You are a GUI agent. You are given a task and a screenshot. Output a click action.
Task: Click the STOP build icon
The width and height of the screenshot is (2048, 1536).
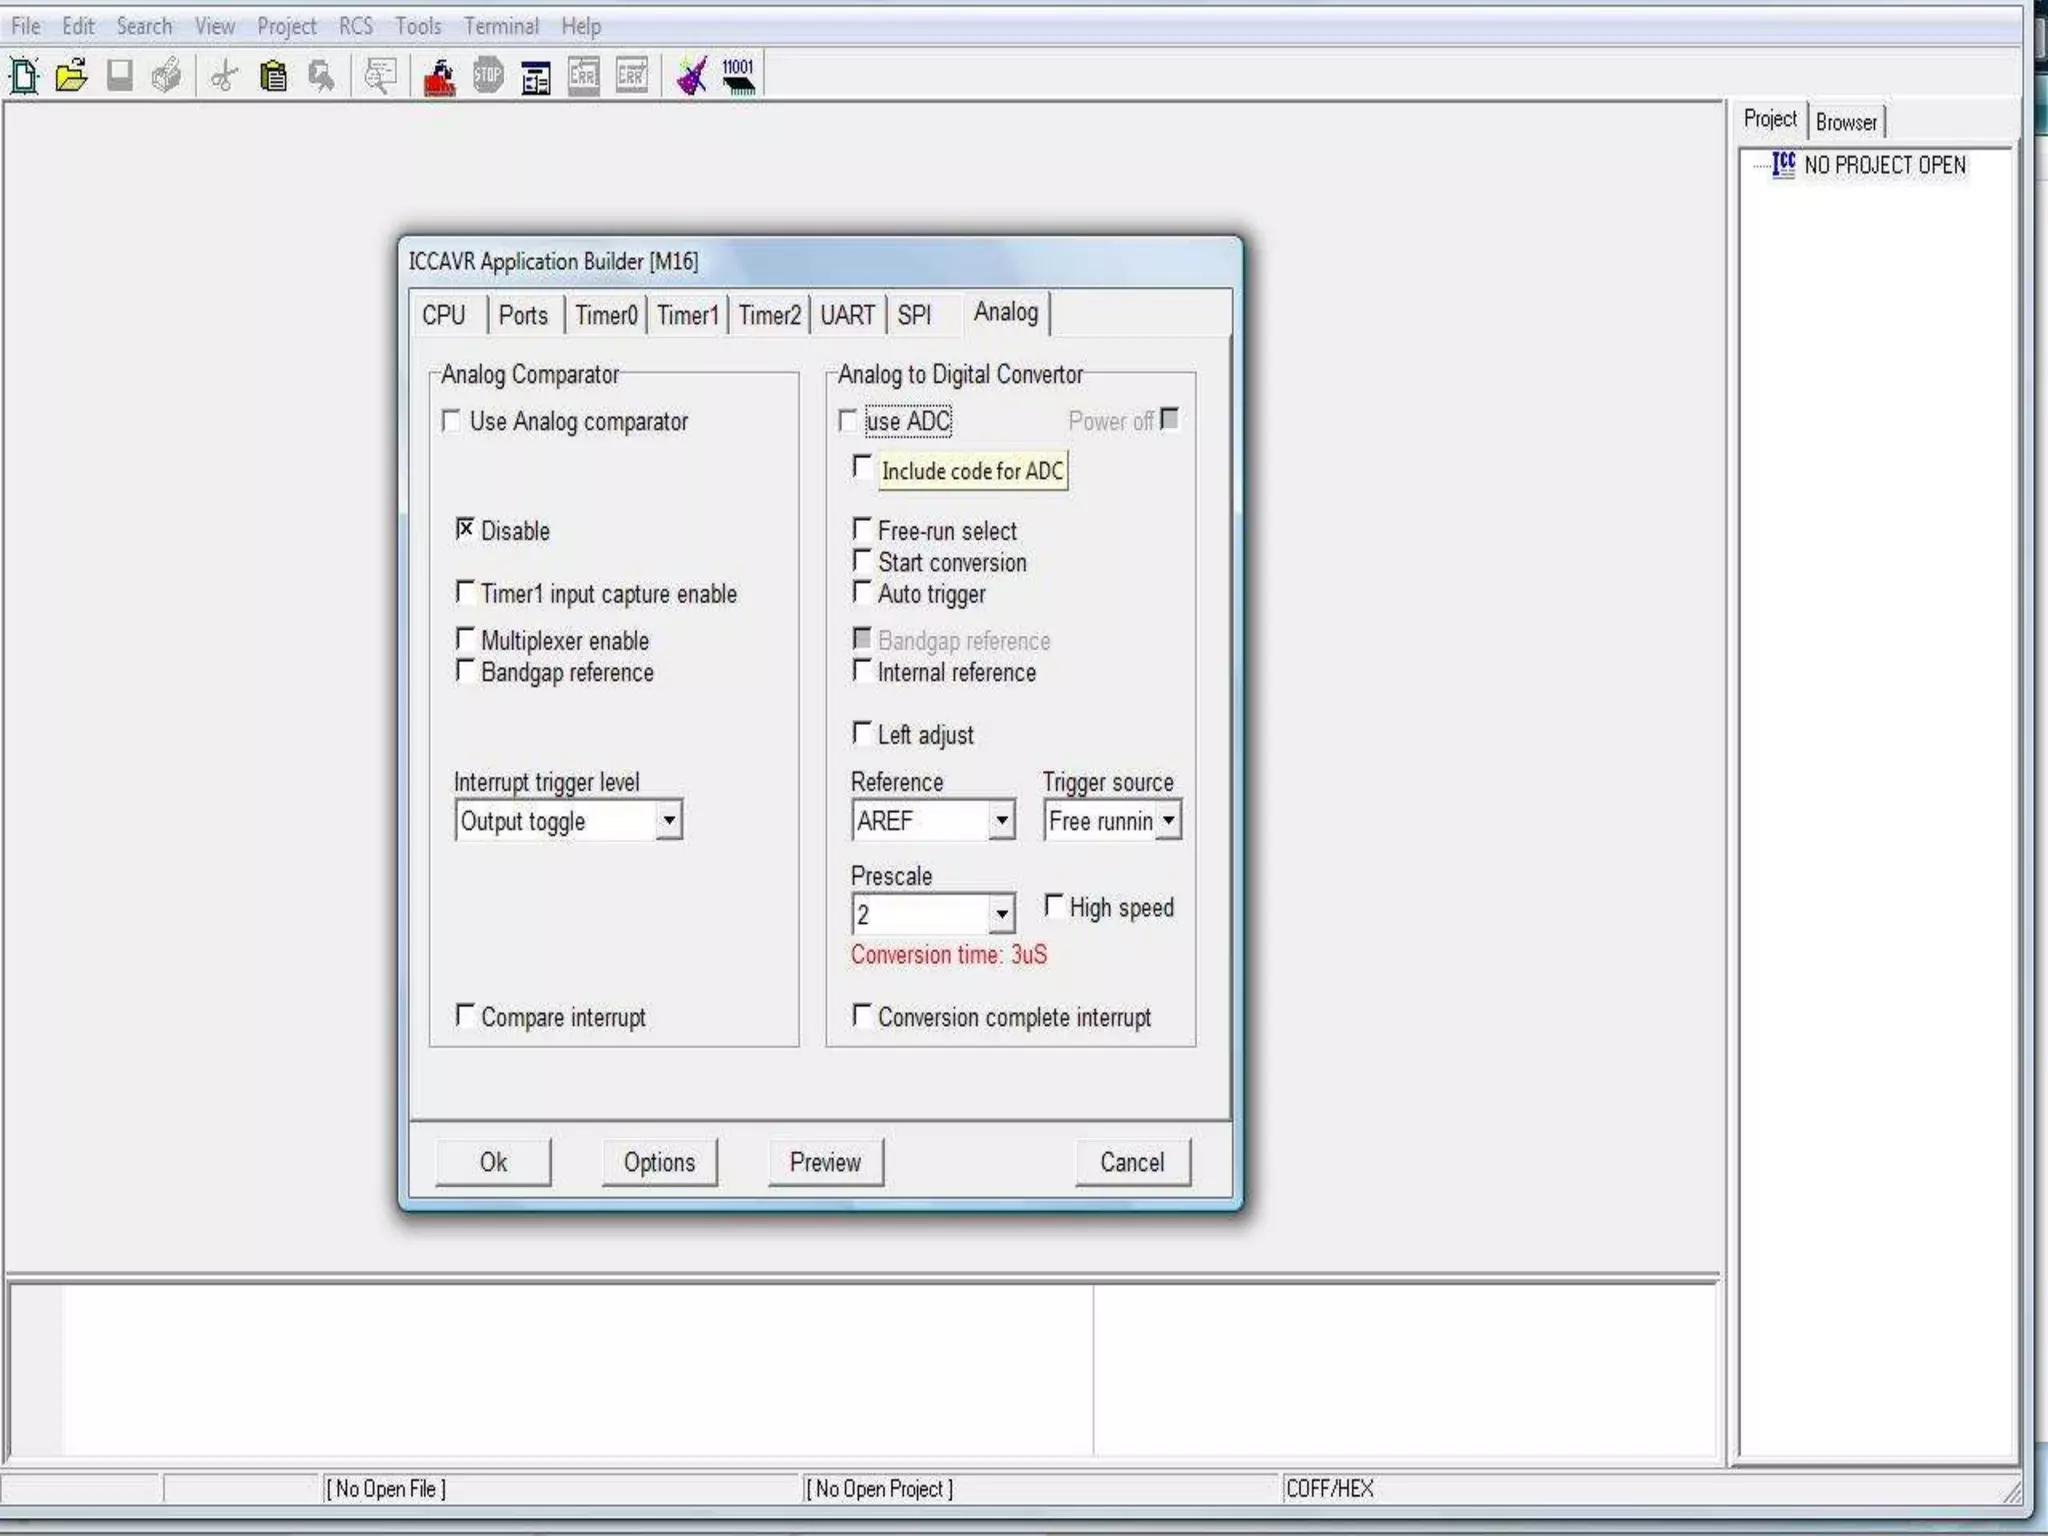click(488, 76)
